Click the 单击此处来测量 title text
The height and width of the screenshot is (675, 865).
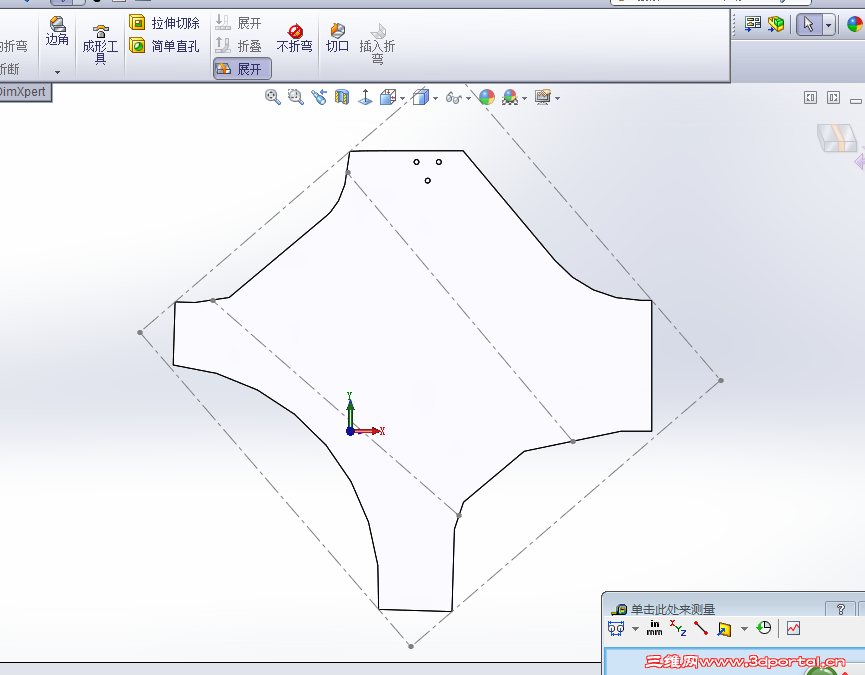[x=672, y=609]
